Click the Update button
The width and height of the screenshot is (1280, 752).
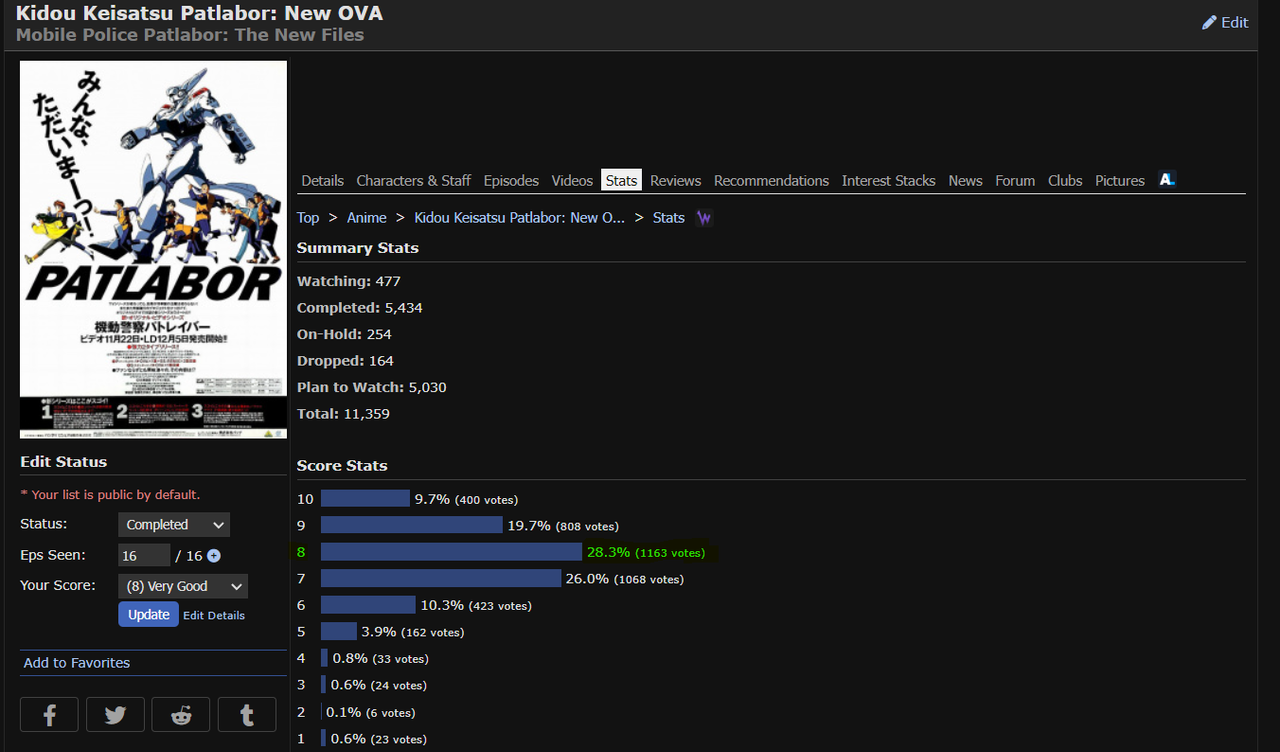[x=148, y=614]
